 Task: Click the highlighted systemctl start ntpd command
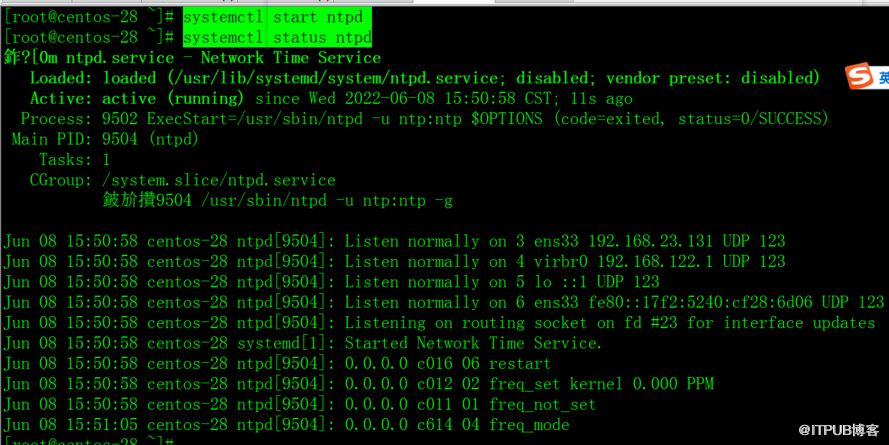point(276,17)
